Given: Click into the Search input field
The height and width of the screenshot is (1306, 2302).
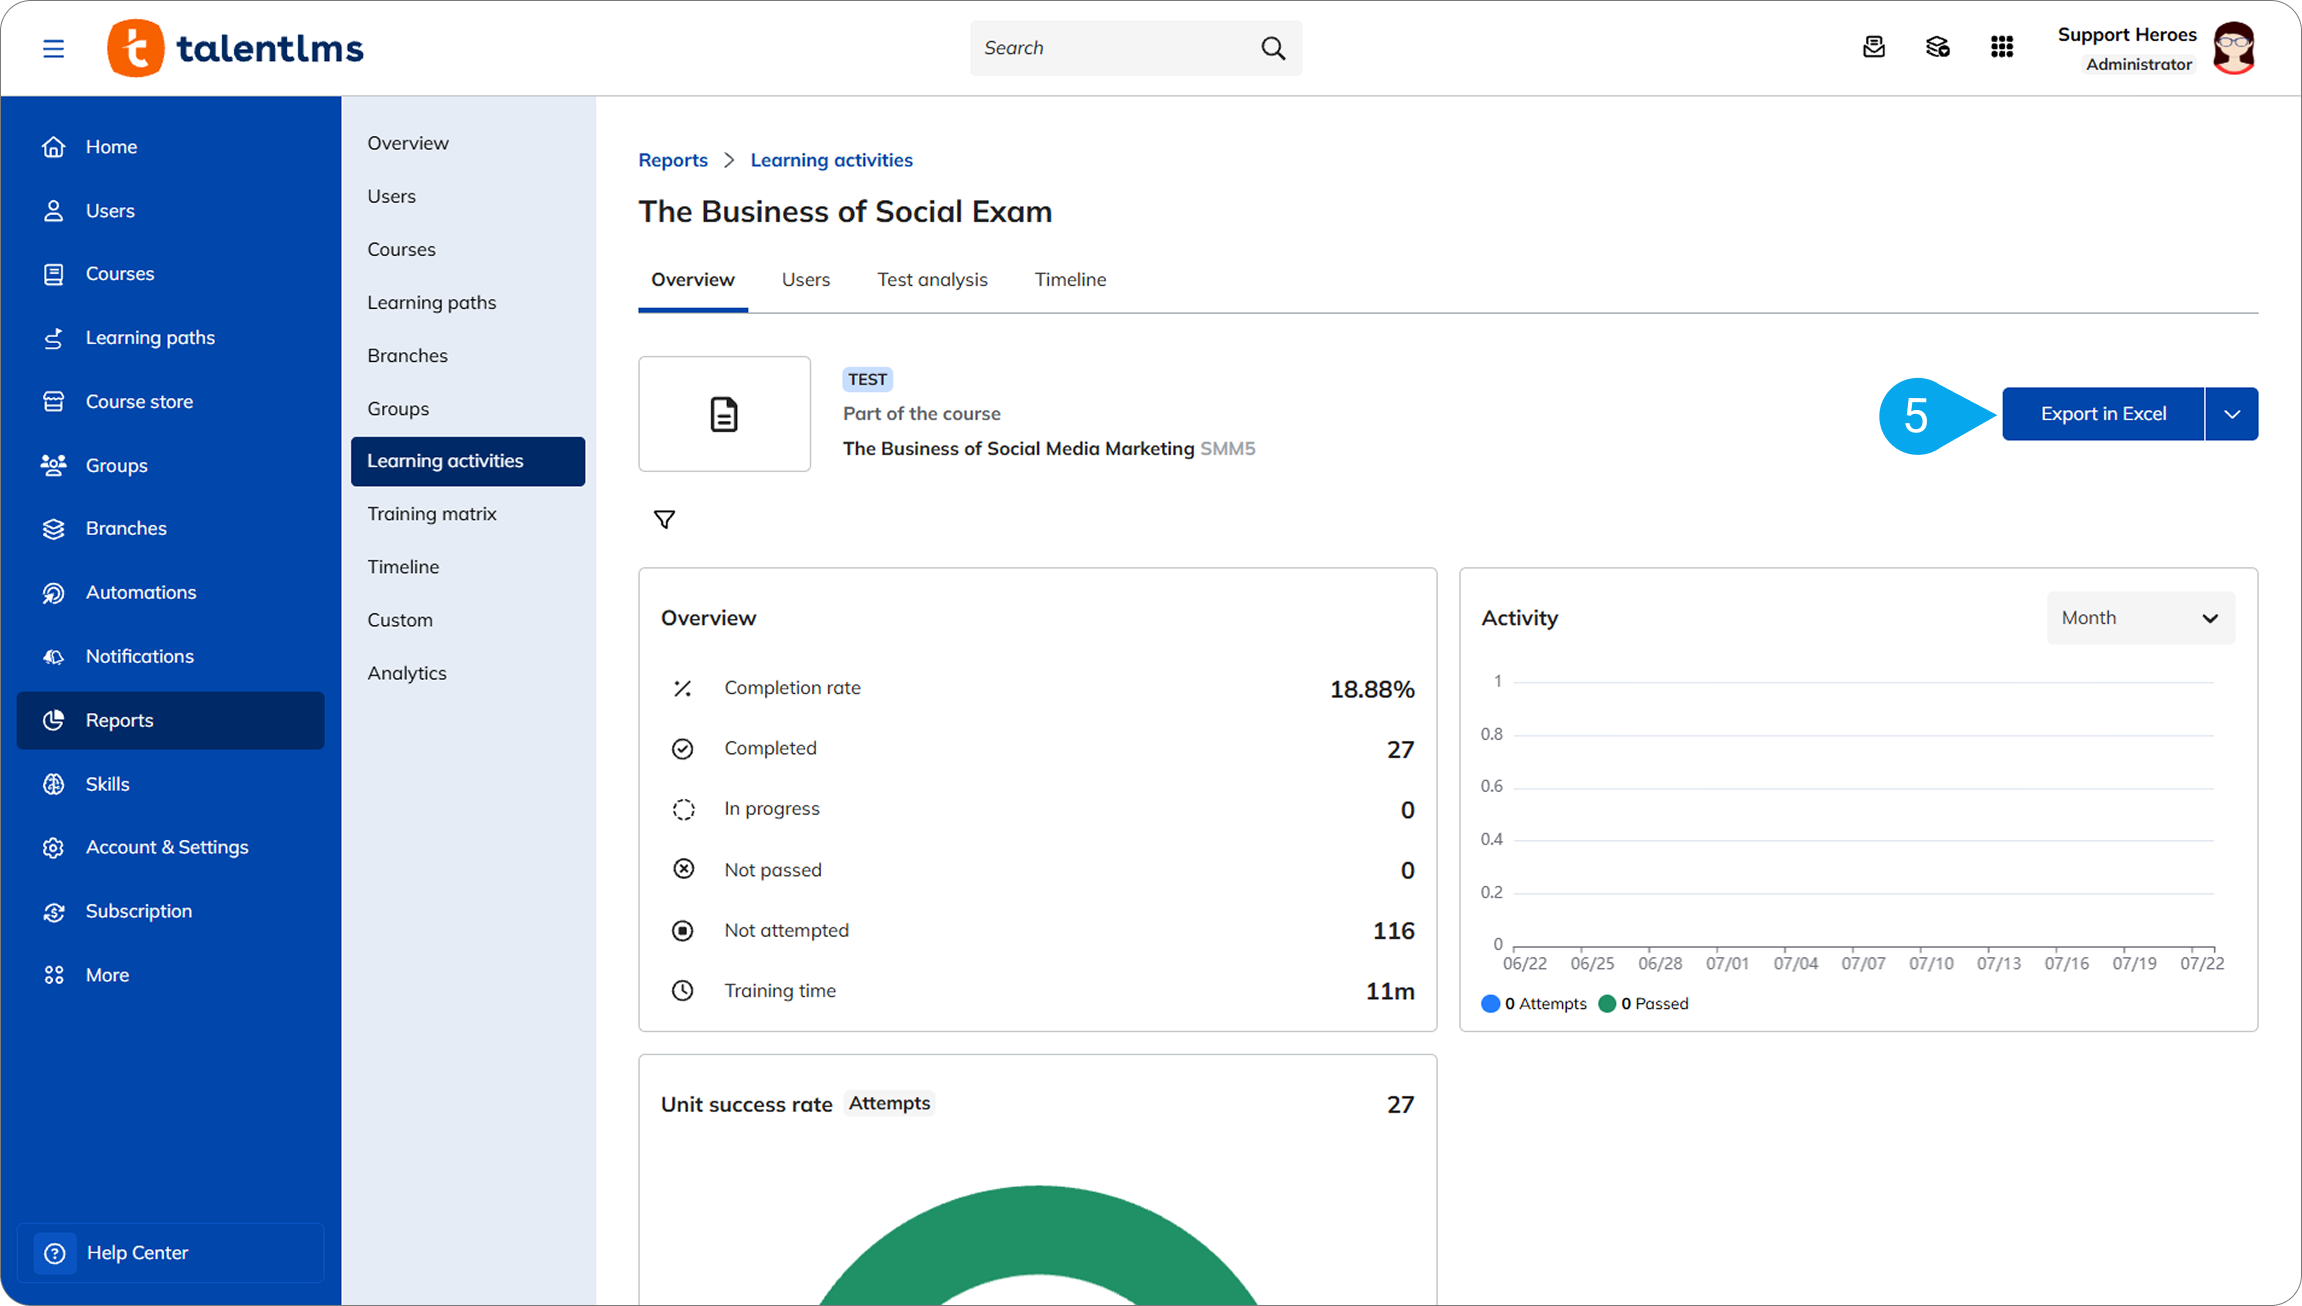Looking at the screenshot, I should [x=1115, y=48].
